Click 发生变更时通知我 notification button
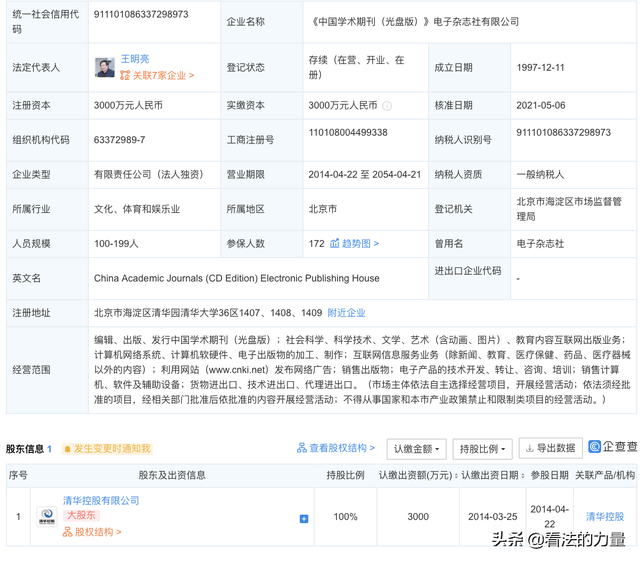Image resolution: width=640 pixels, height=562 pixels. point(107,449)
